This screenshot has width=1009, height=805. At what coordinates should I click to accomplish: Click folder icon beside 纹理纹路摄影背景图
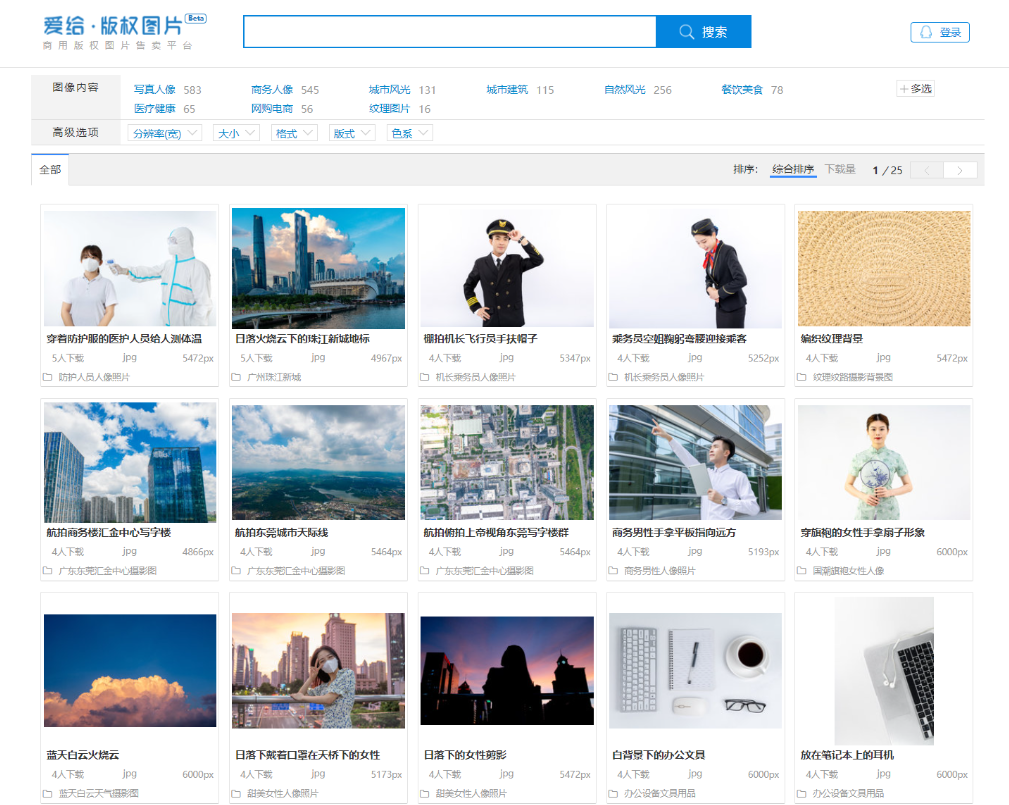tap(802, 377)
